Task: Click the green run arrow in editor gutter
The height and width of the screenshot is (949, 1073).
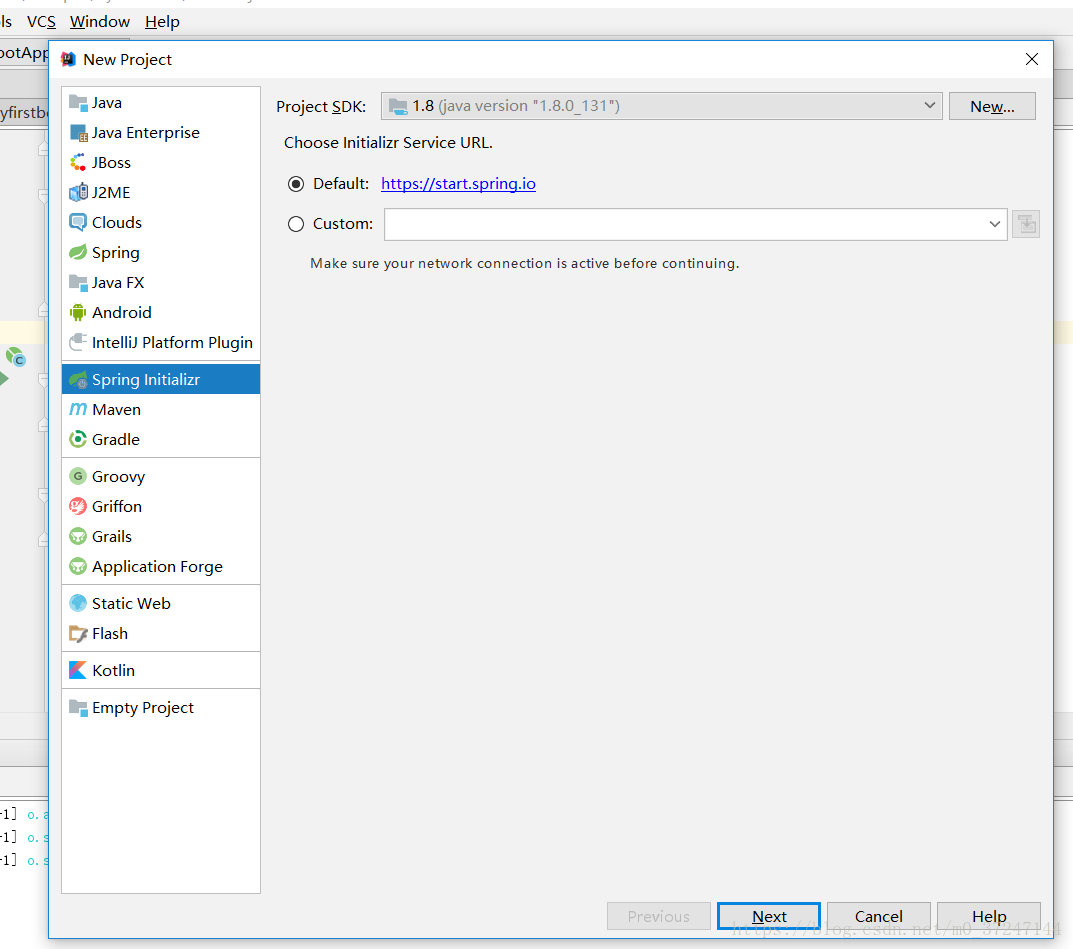Action: click(x=4, y=378)
